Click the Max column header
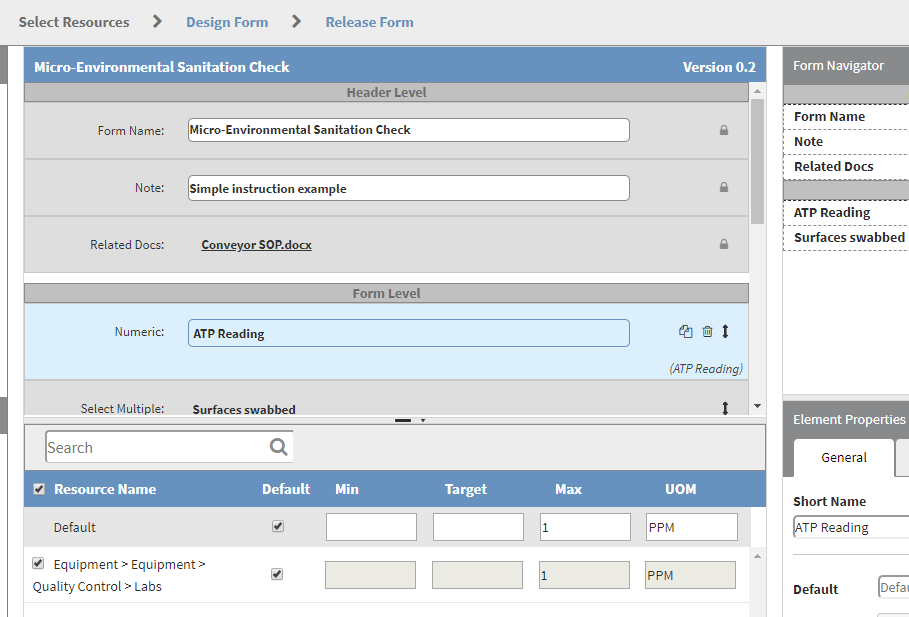 point(568,489)
